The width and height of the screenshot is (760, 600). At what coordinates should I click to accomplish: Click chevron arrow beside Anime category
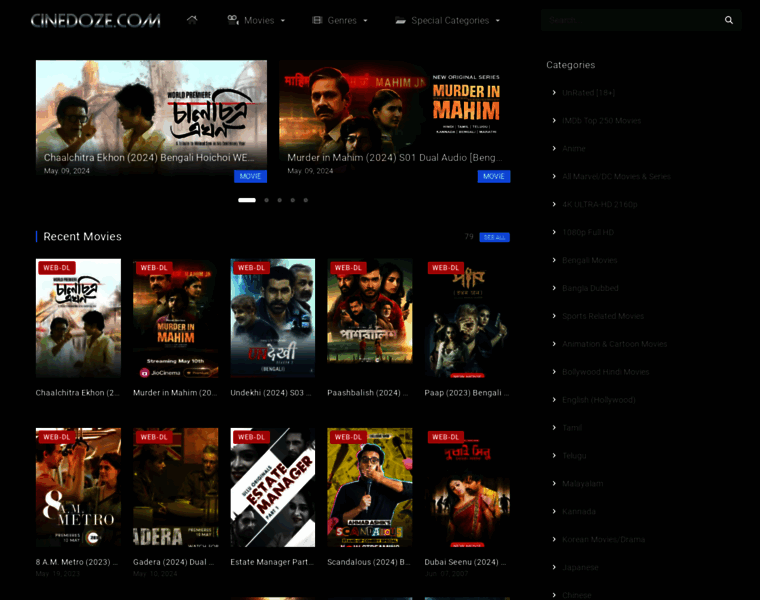(x=554, y=148)
